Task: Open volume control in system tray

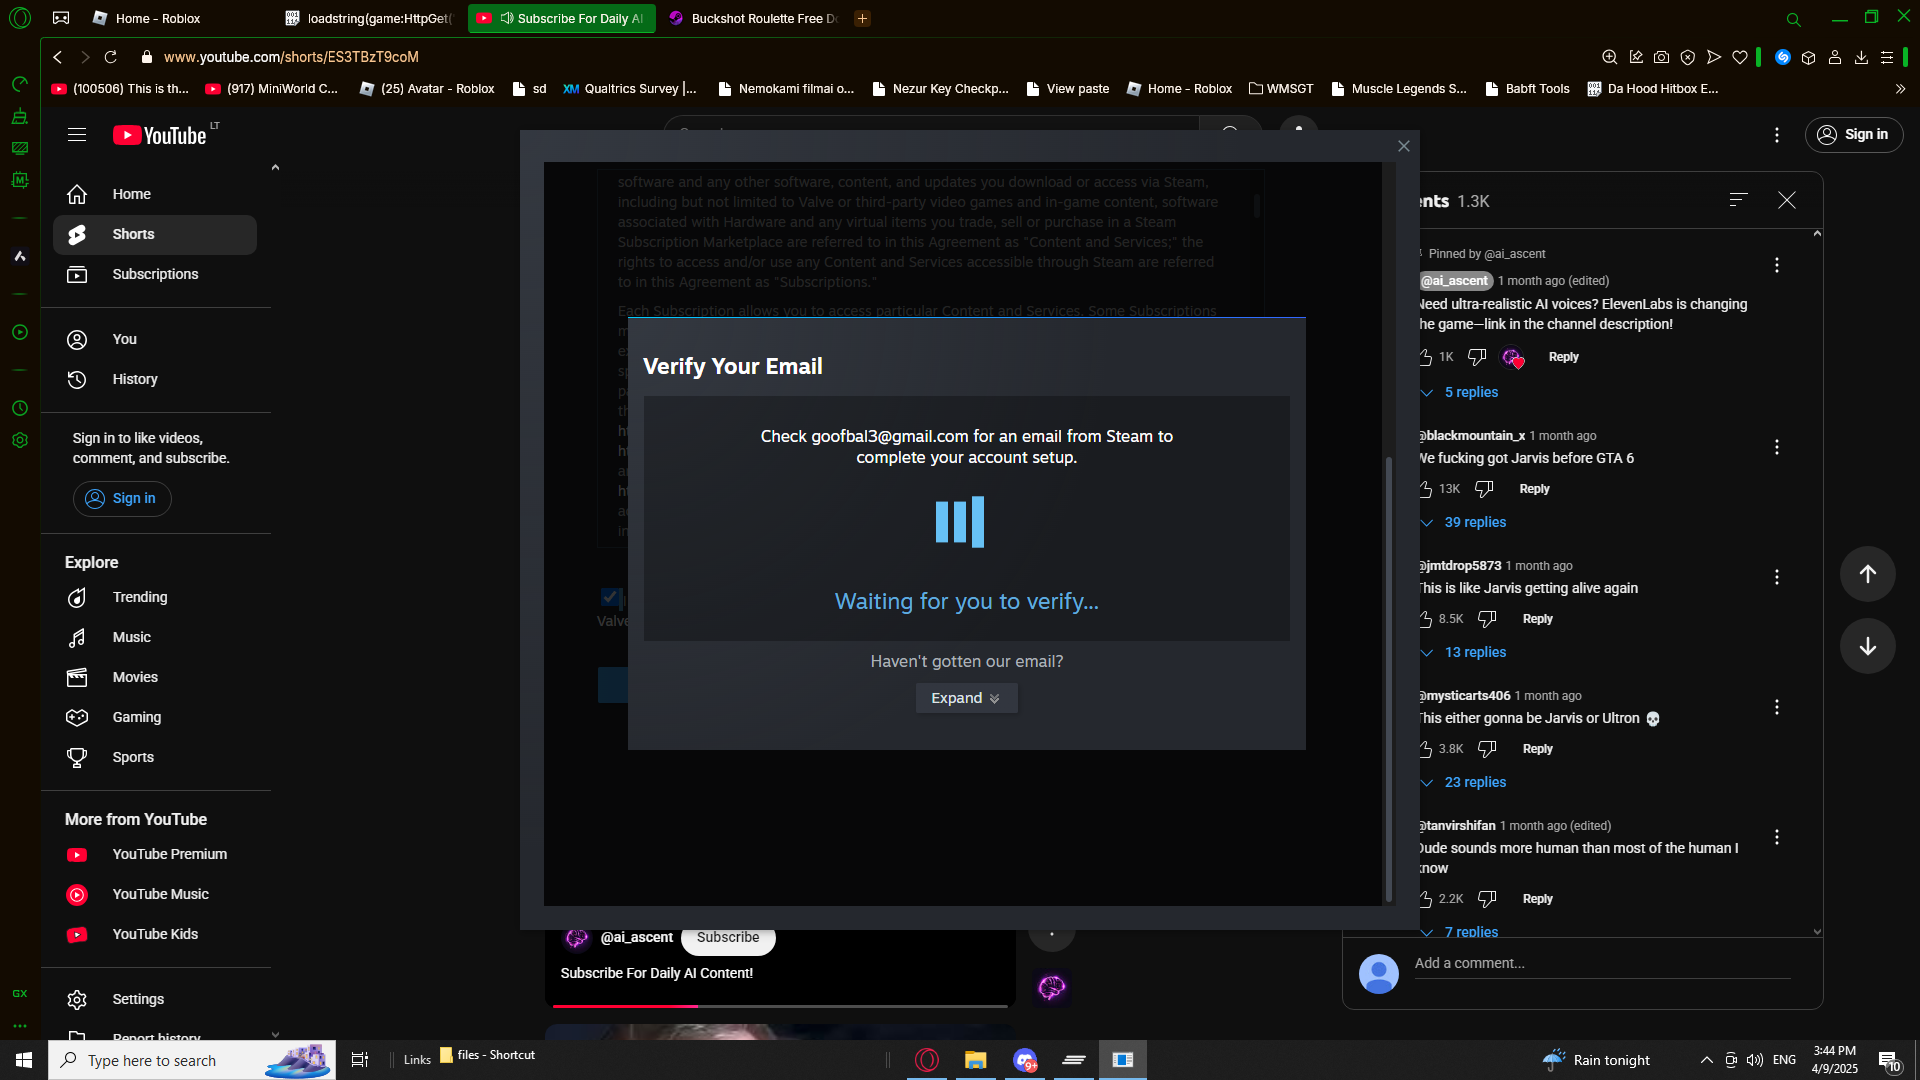Action: tap(1755, 1060)
